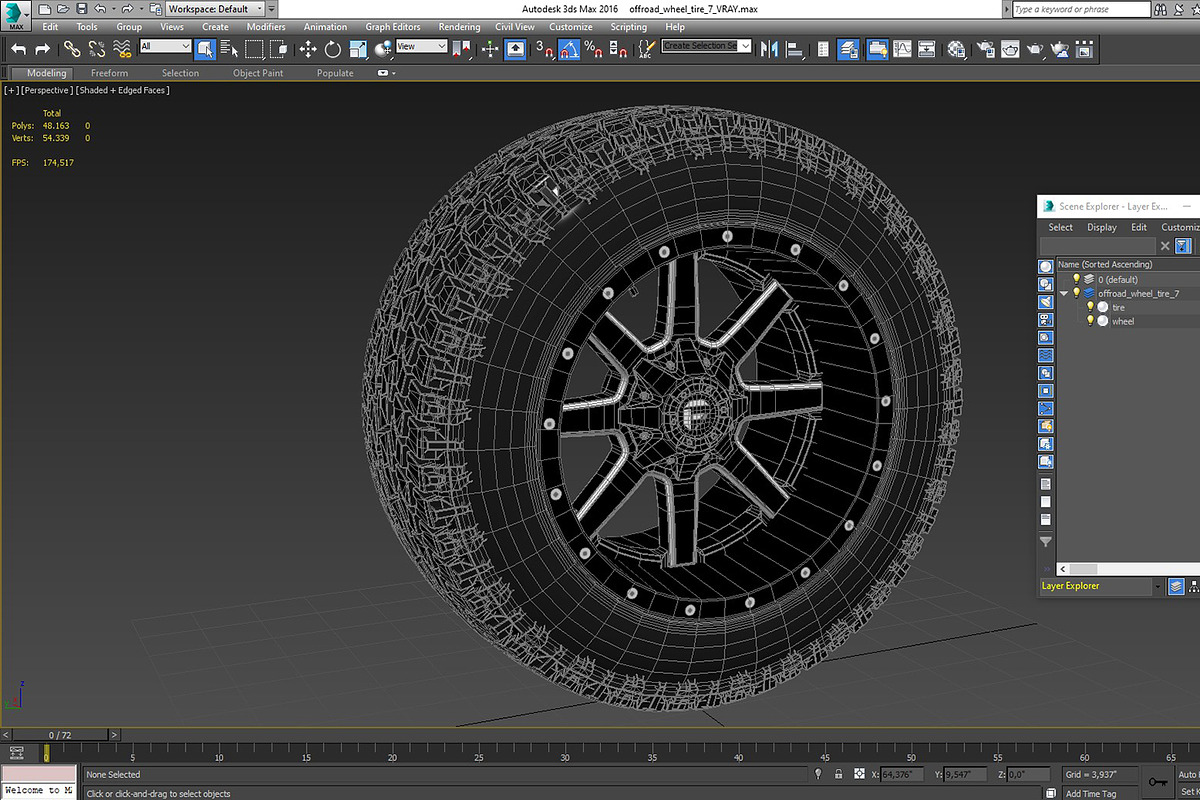Activate Select and Scale tool
Viewport: 1200px width, 800px height.
pyautogui.click(x=358, y=48)
